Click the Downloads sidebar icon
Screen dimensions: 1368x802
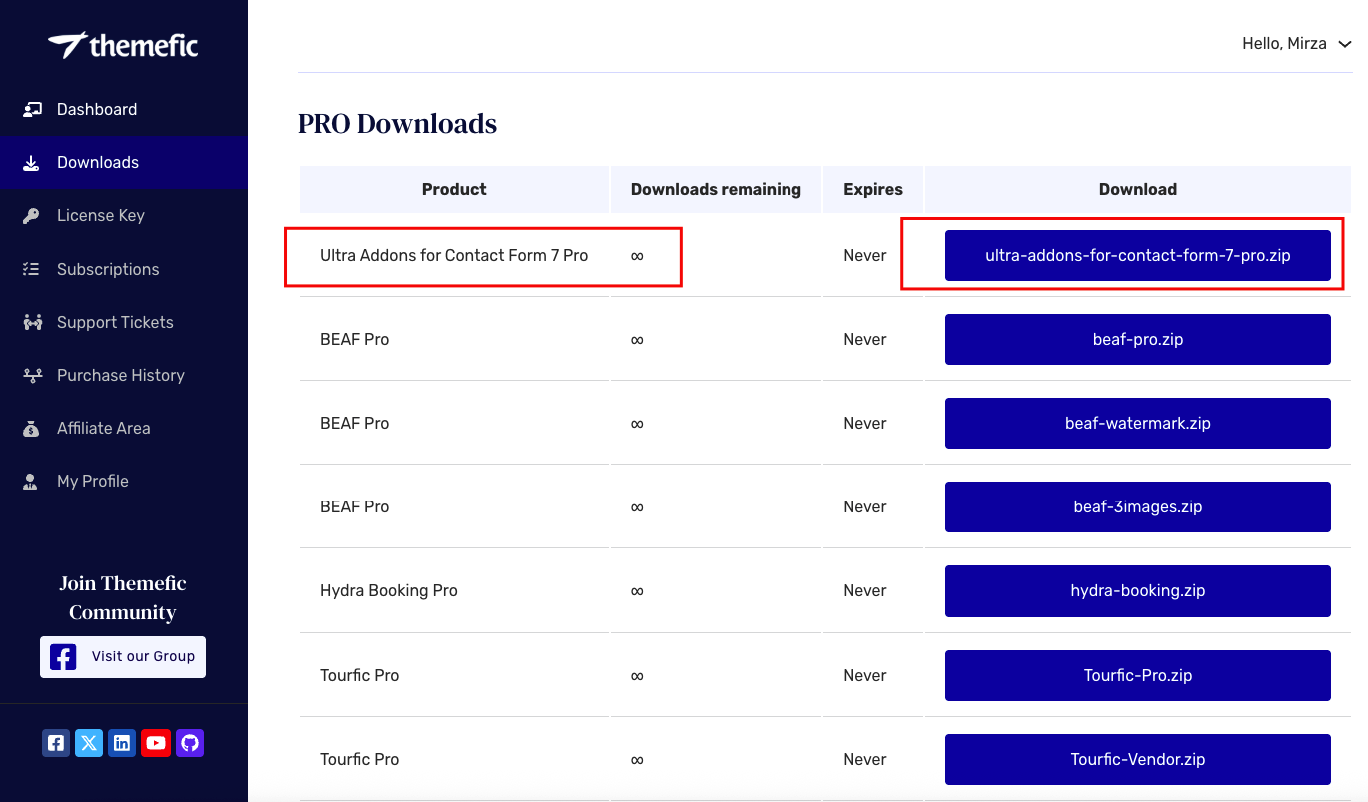[32, 162]
